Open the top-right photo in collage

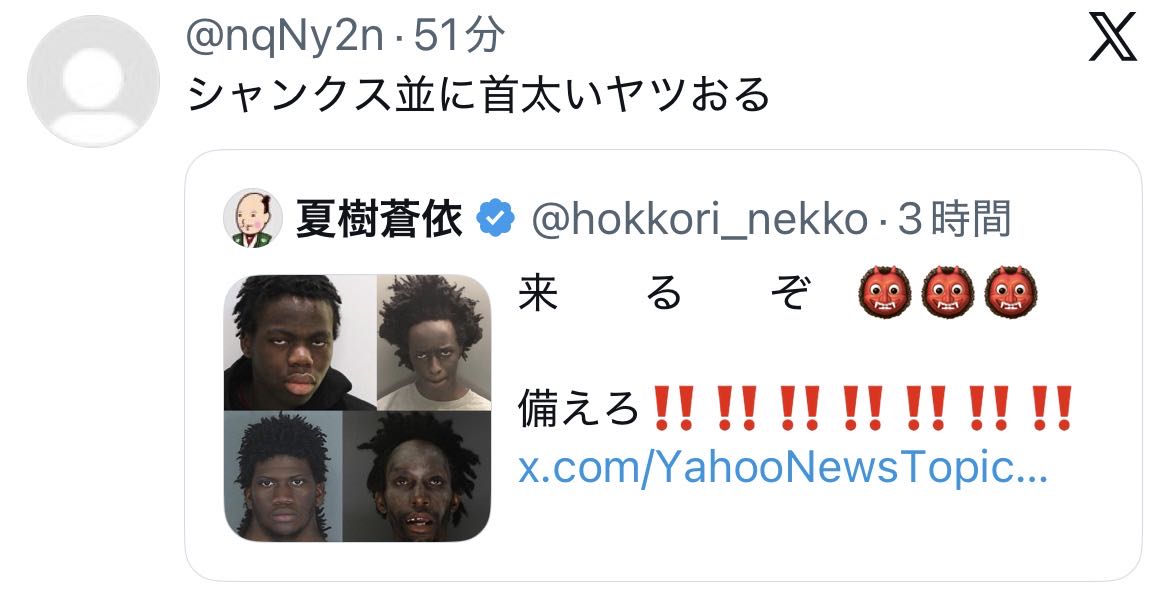pyautogui.click(x=434, y=343)
